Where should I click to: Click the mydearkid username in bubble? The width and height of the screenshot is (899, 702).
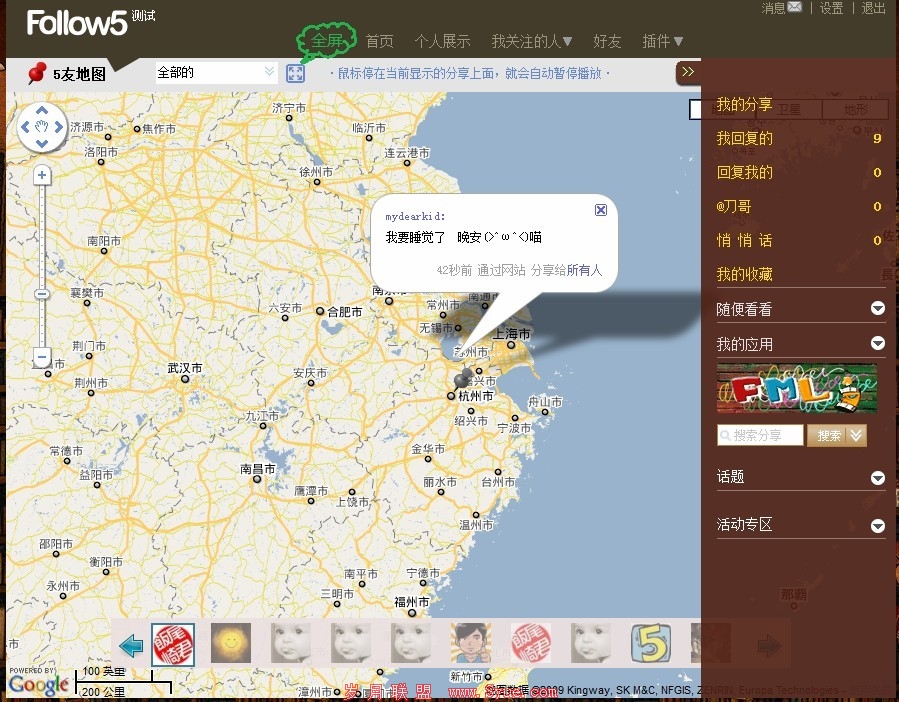[413, 216]
